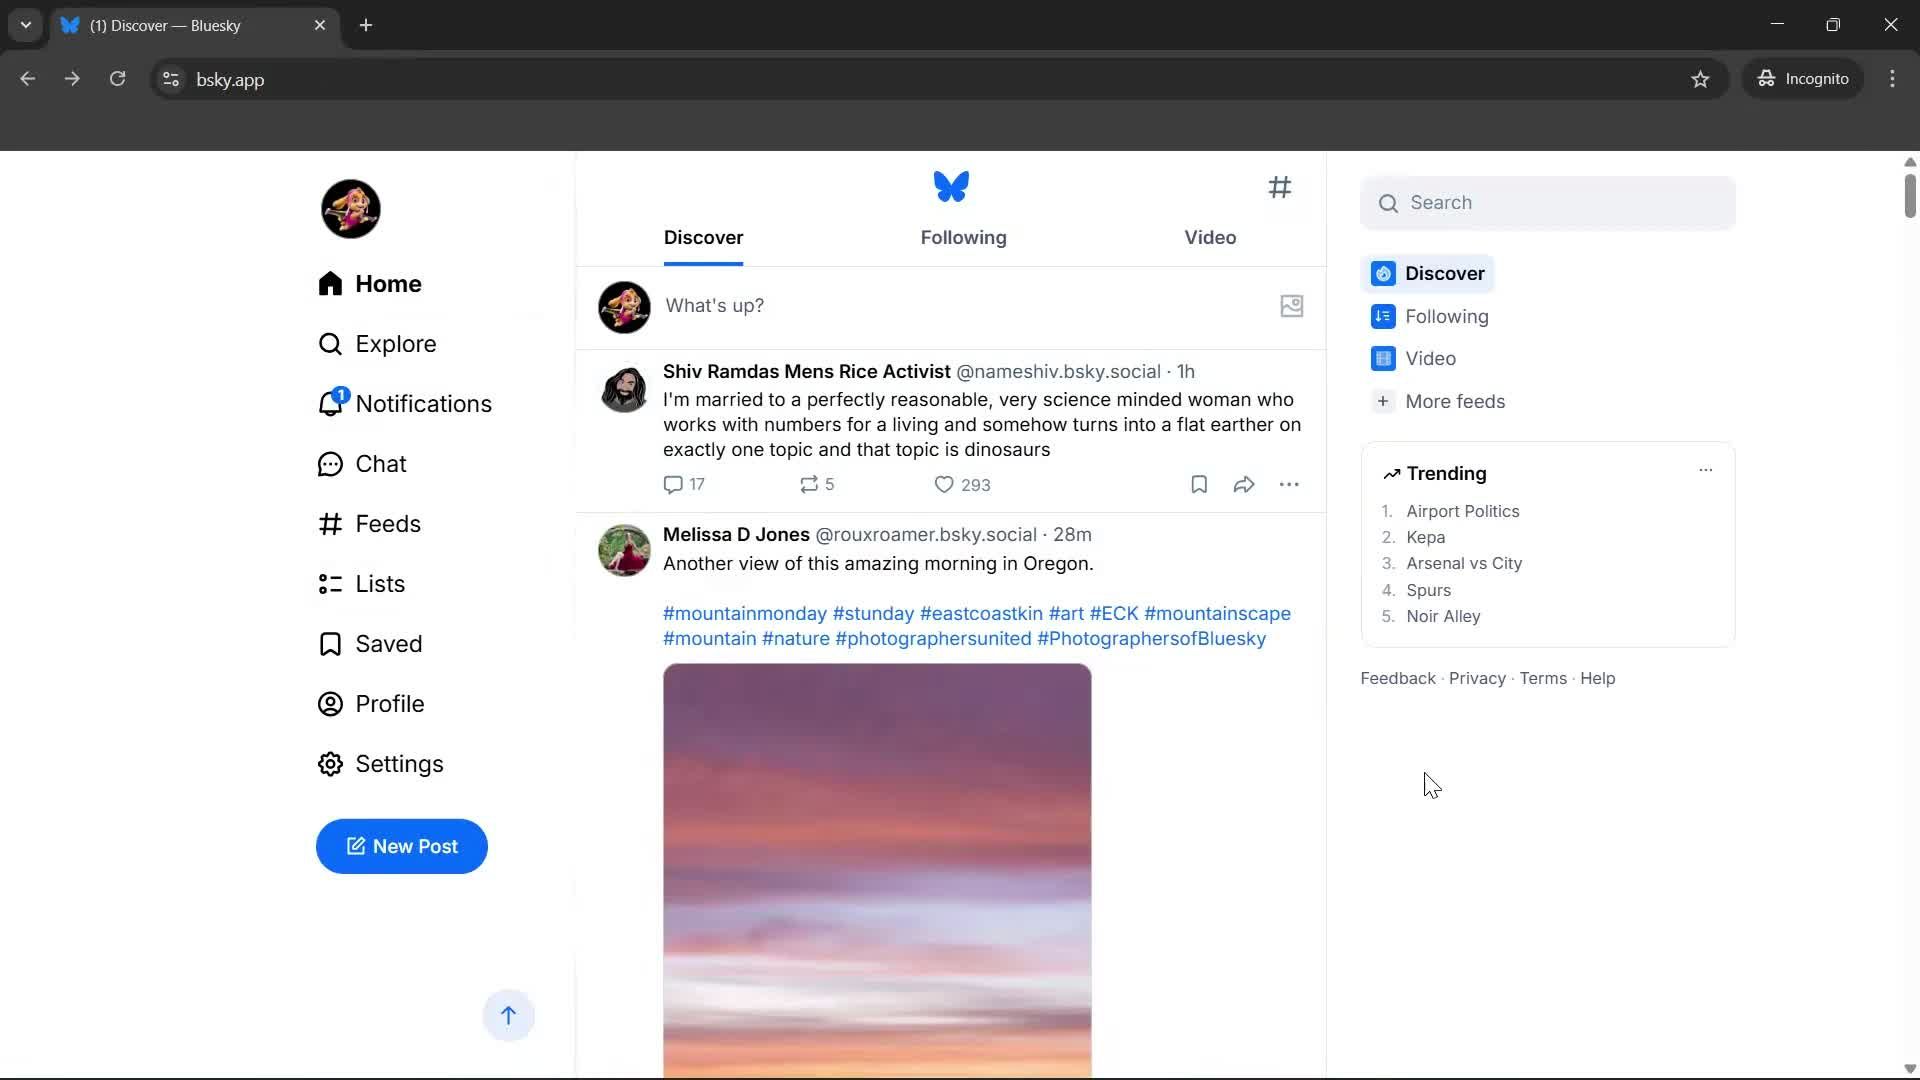Screen dimensions: 1920x1080
Task: Switch to the Video tab
Action: [1210, 238]
